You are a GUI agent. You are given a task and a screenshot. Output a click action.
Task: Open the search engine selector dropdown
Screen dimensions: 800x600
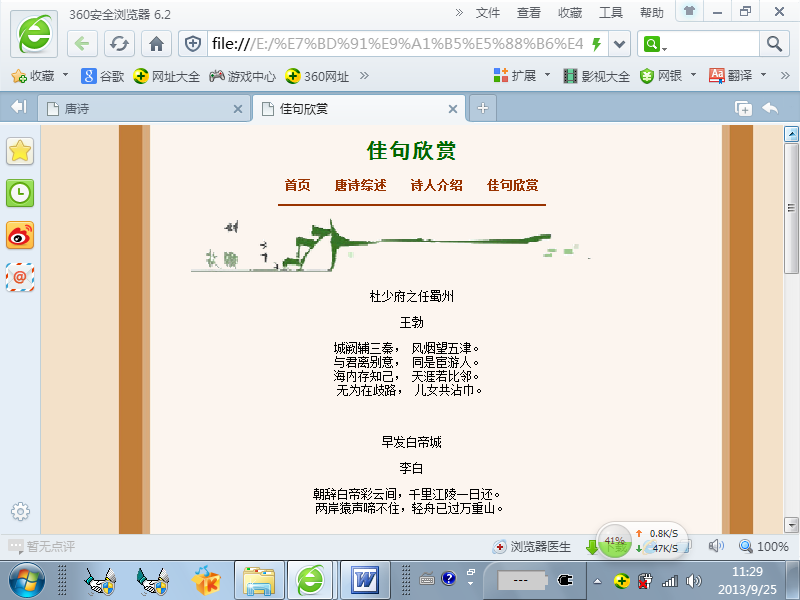click(x=655, y=44)
